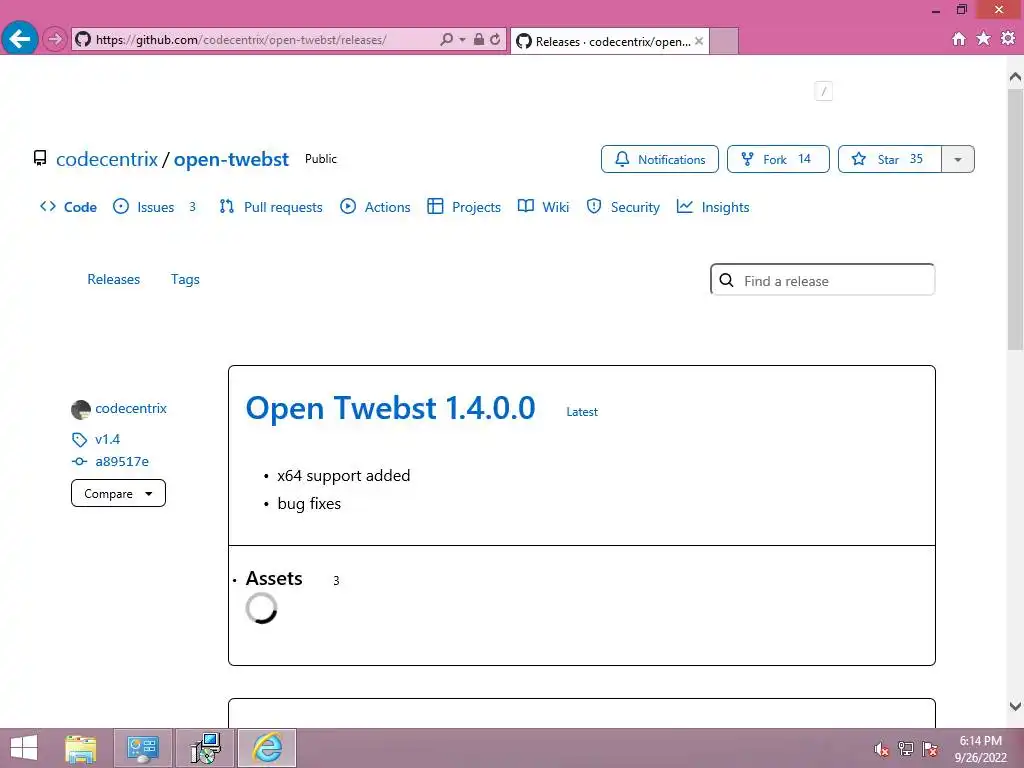Click the page scrollbar up arrow
This screenshot has height=768, width=1024.
tap(1015, 77)
